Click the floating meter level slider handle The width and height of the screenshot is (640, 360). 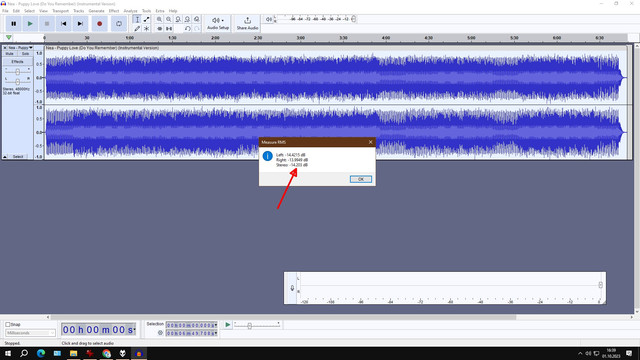tap(600, 285)
